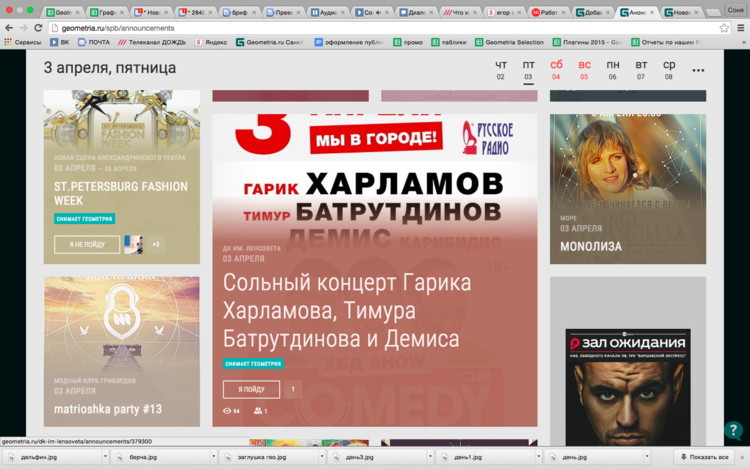750x469 pixels.
Task: Click the views eye icon on the concert card
Action: point(227,411)
